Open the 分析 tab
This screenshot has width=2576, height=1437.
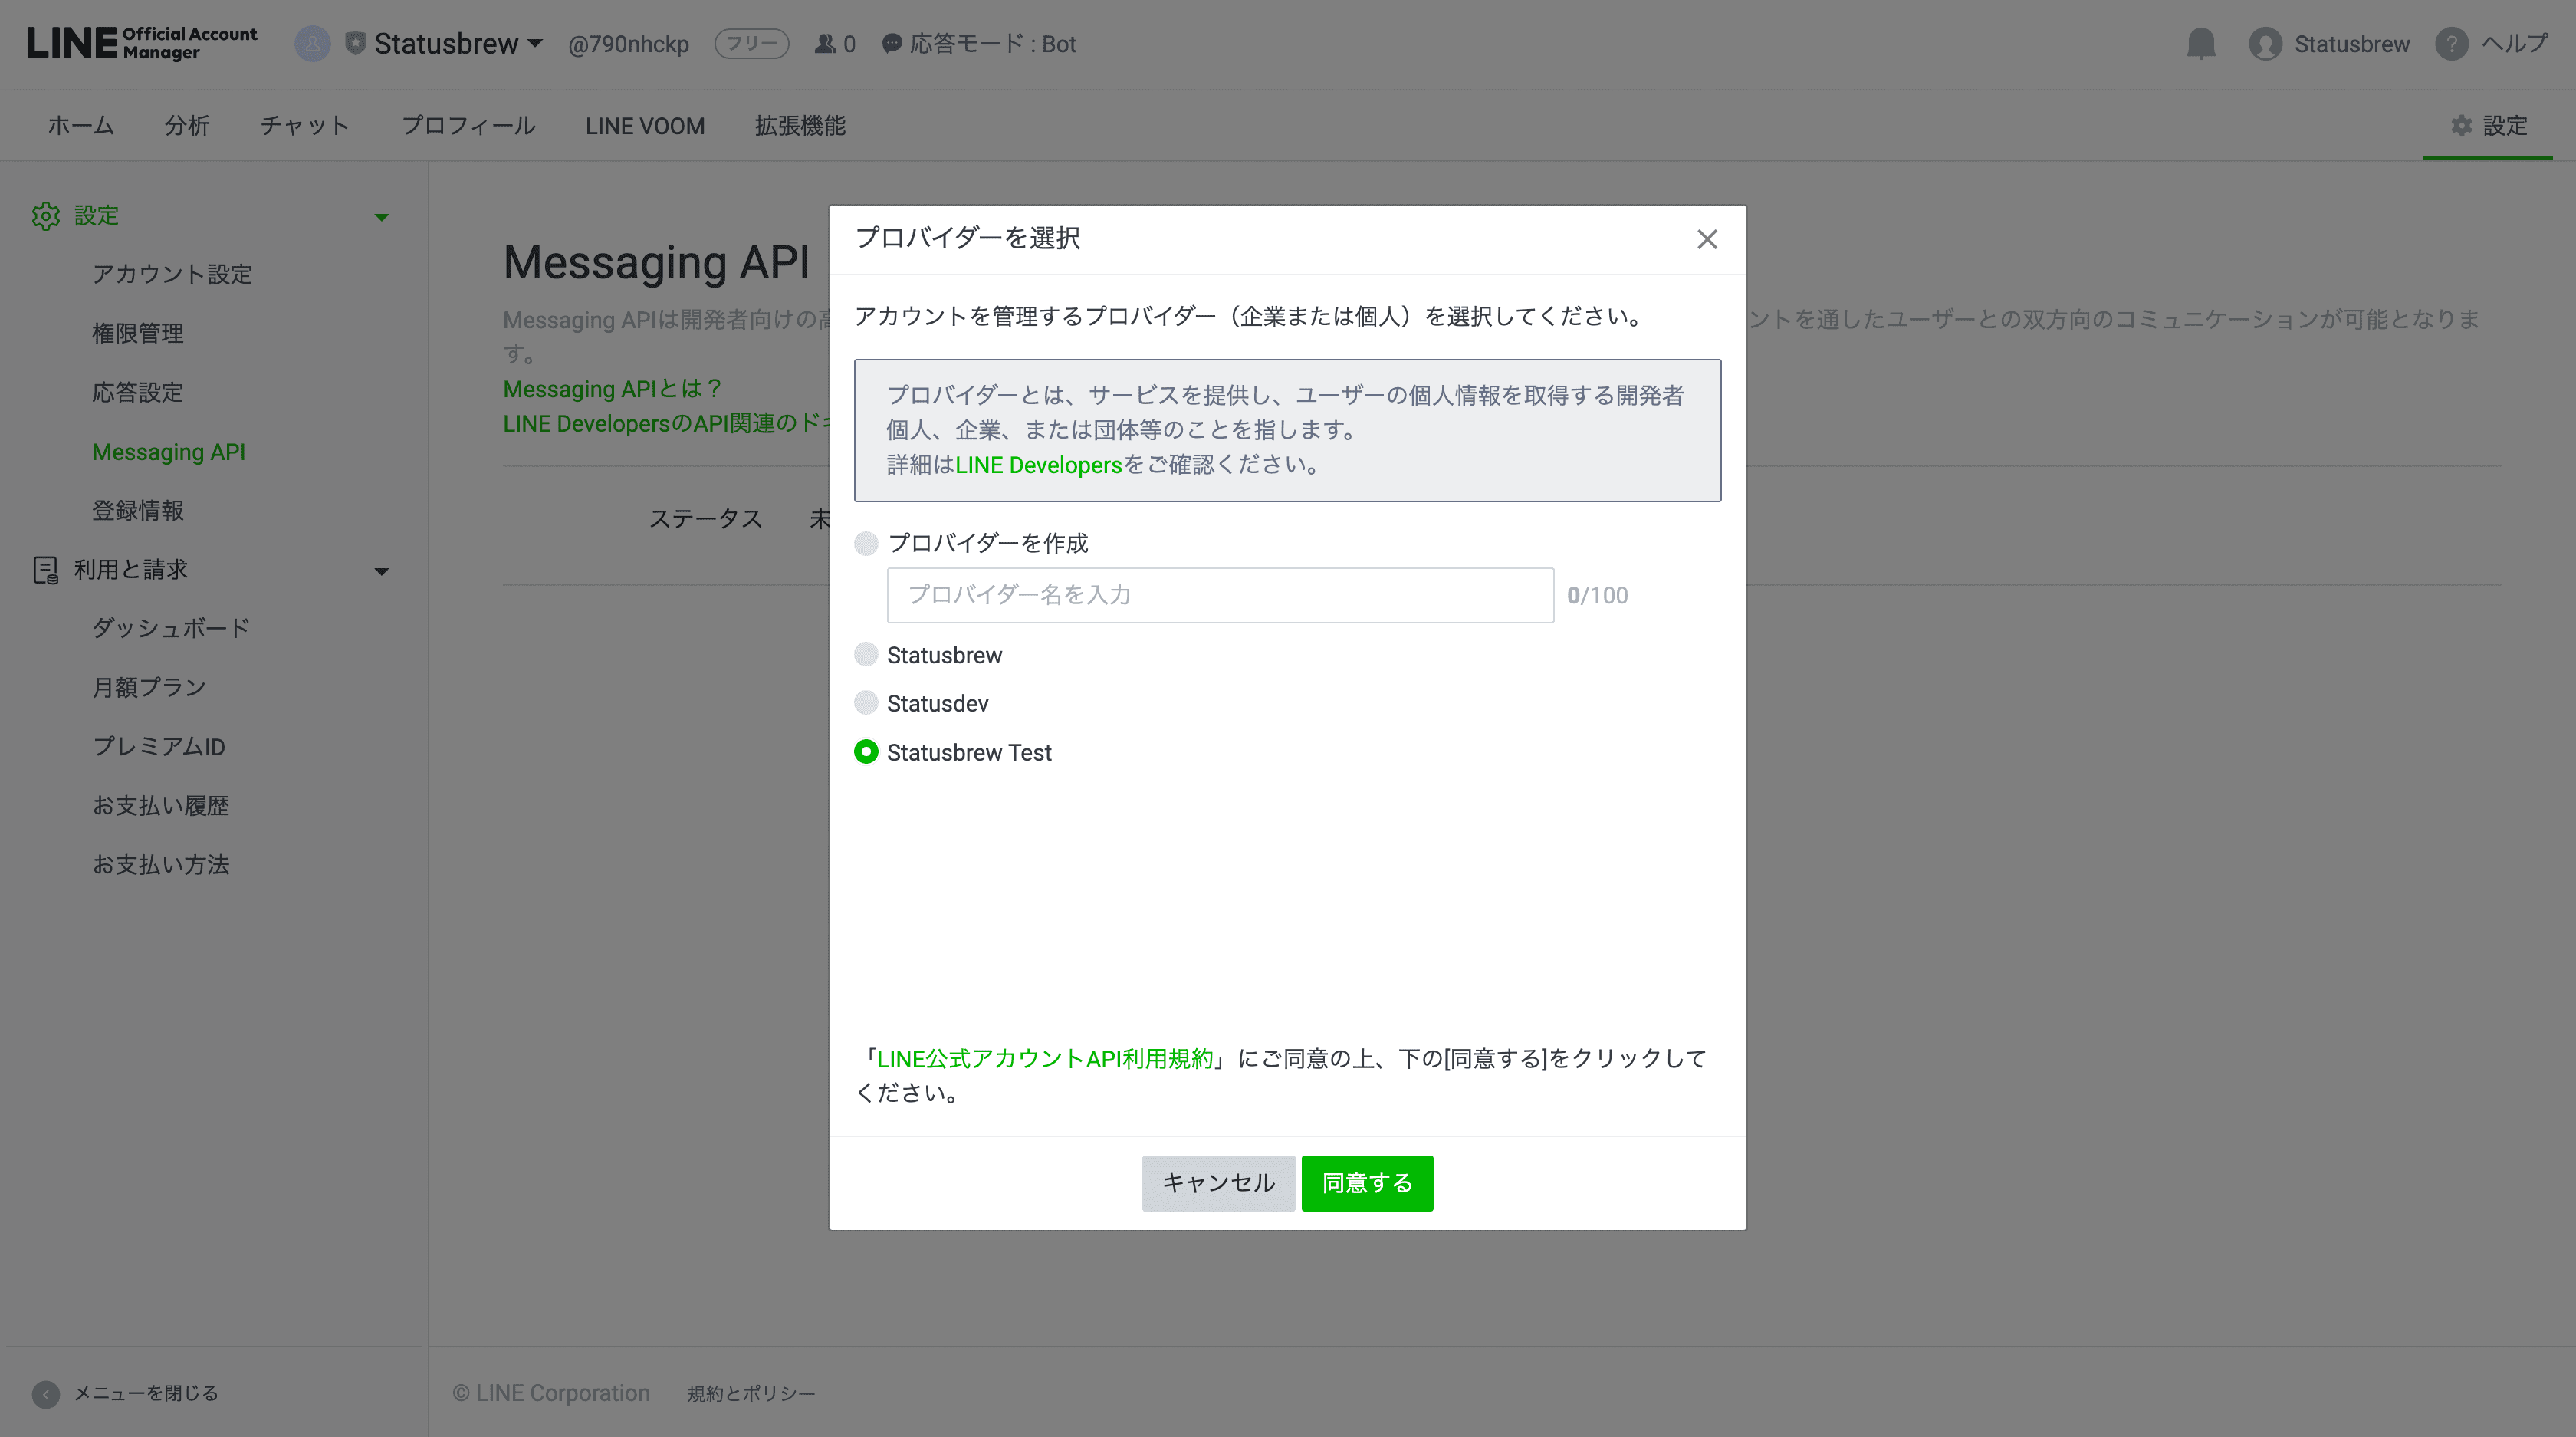coord(187,126)
